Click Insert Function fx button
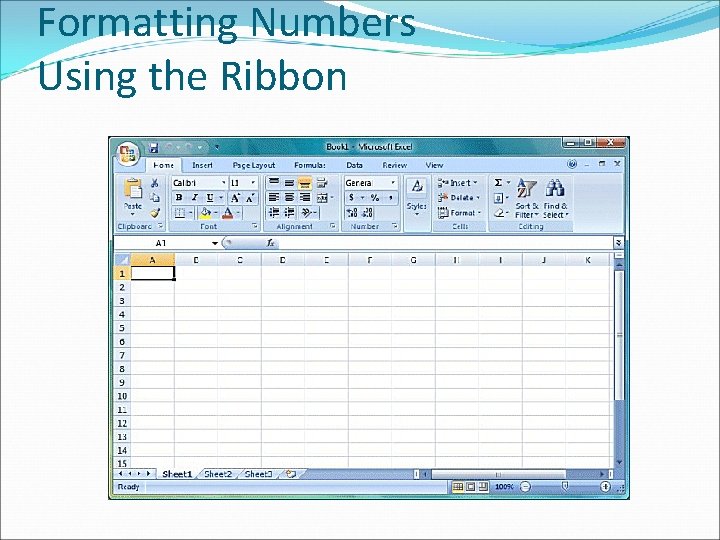The width and height of the screenshot is (720, 540). [271, 243]
